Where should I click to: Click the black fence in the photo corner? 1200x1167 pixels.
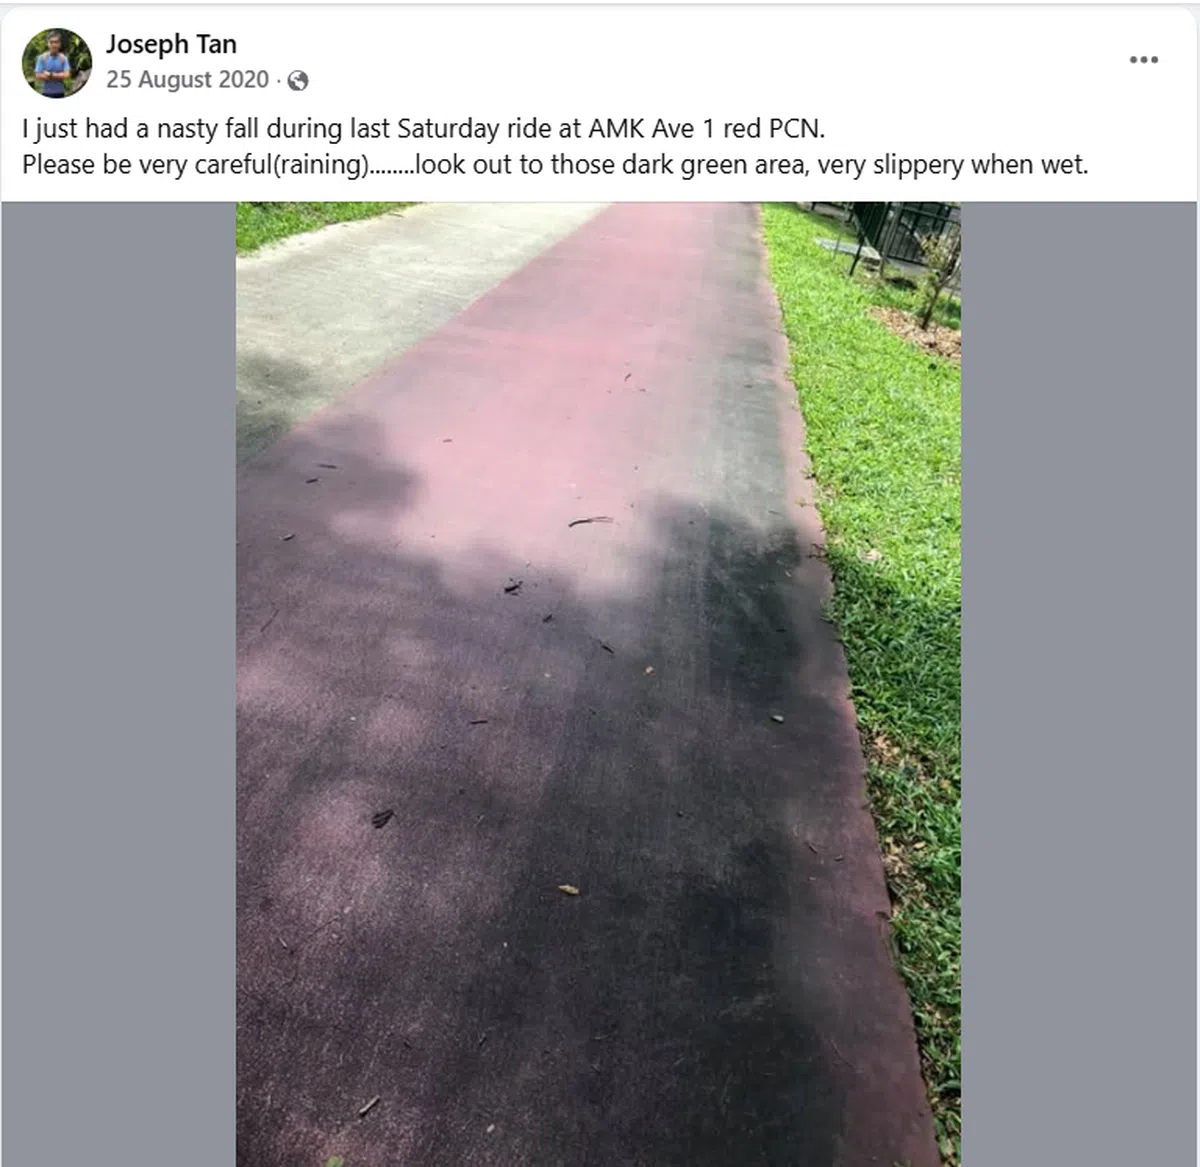(905, 235)
